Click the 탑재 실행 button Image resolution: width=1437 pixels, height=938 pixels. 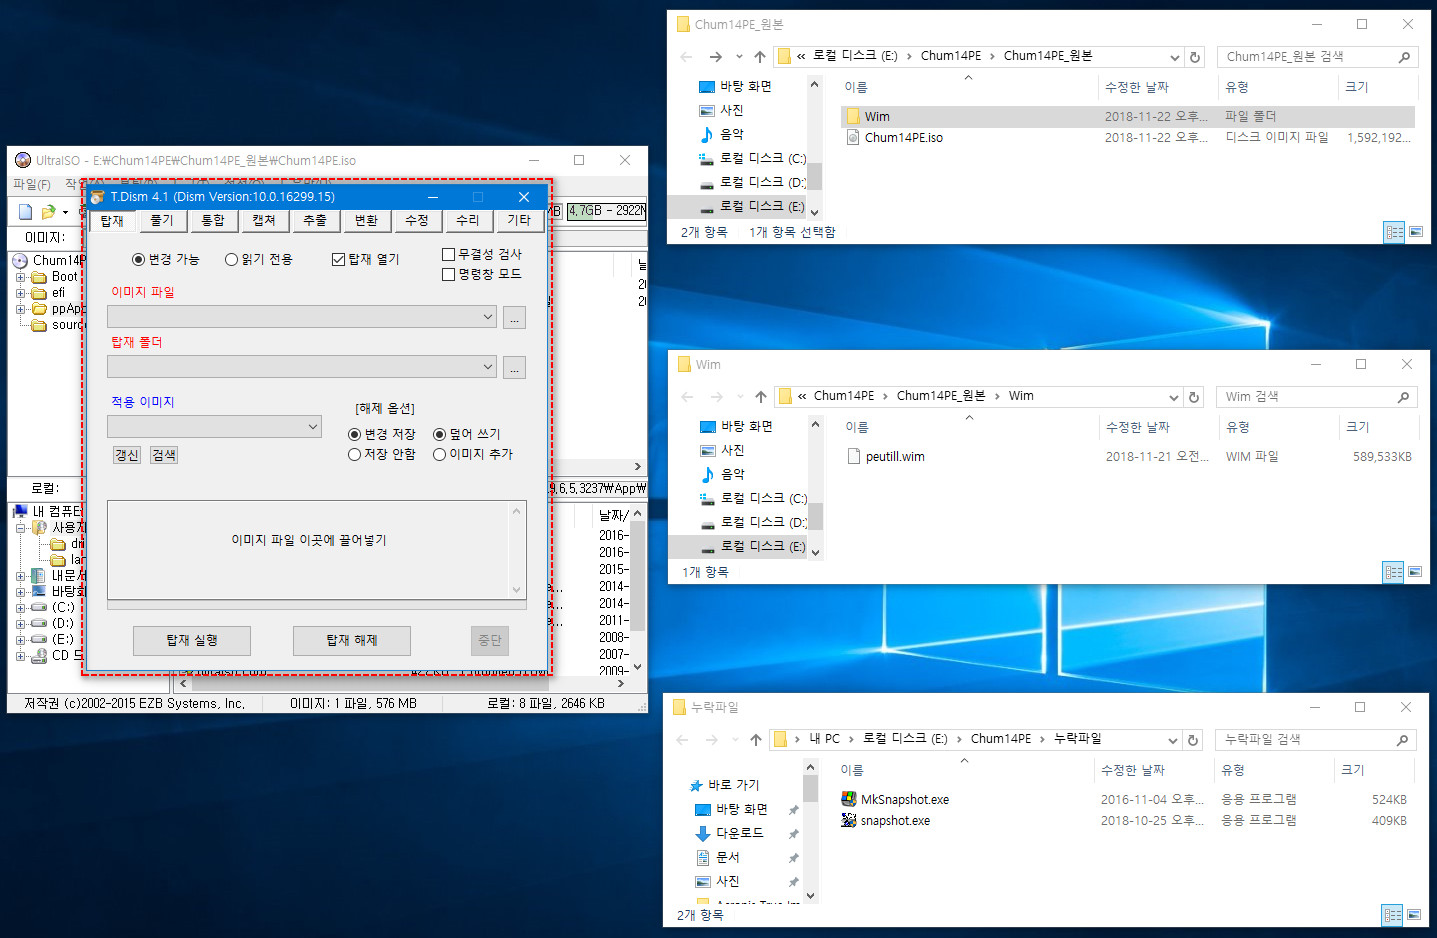pyautogui.click(x=192, y=640)
